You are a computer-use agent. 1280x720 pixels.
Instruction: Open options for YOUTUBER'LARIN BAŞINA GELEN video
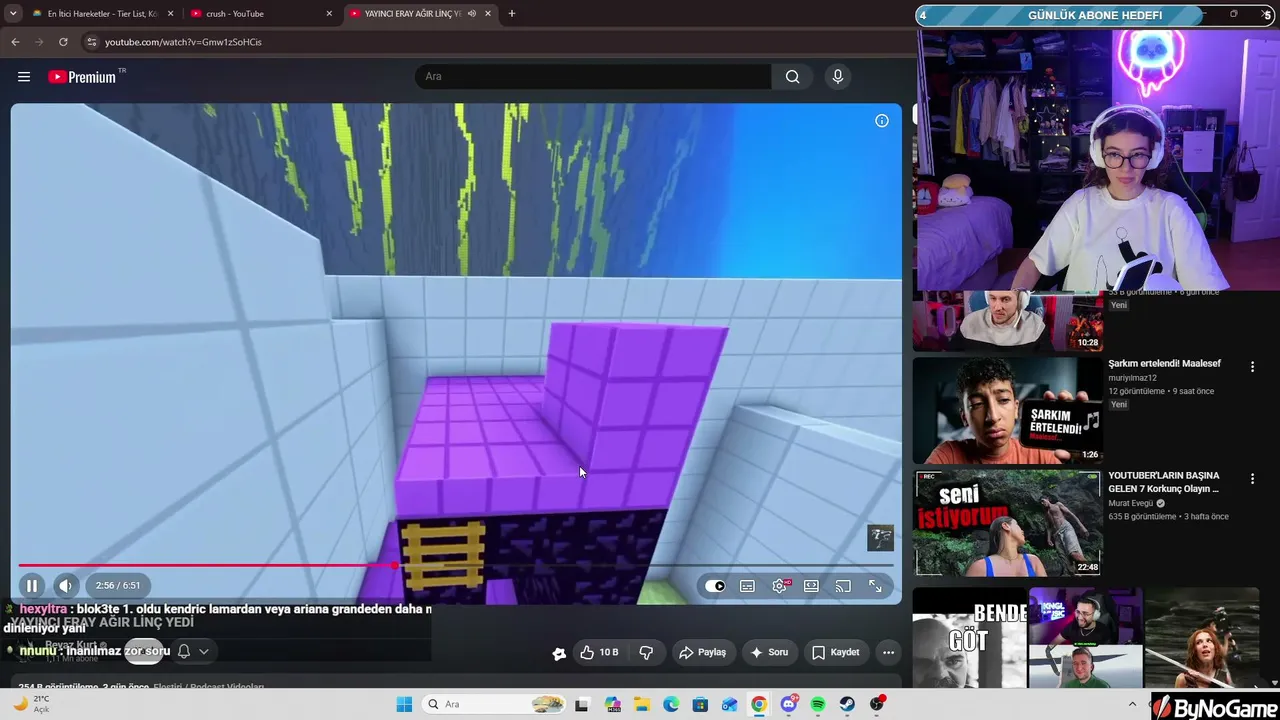click(1252, 479)
